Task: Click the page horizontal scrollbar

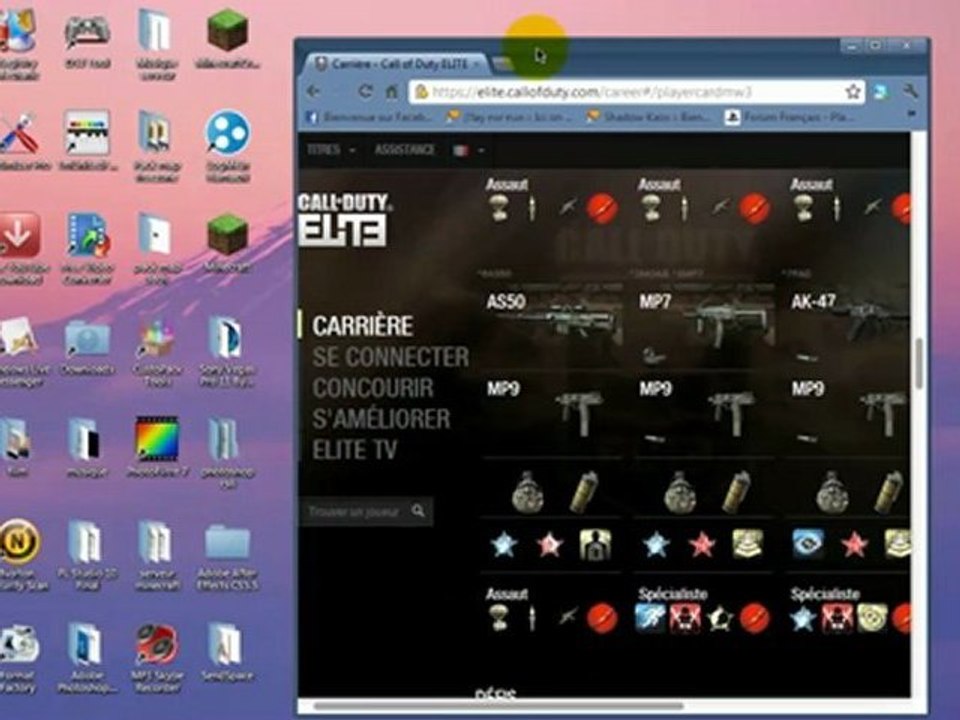Action: point(498,707)
